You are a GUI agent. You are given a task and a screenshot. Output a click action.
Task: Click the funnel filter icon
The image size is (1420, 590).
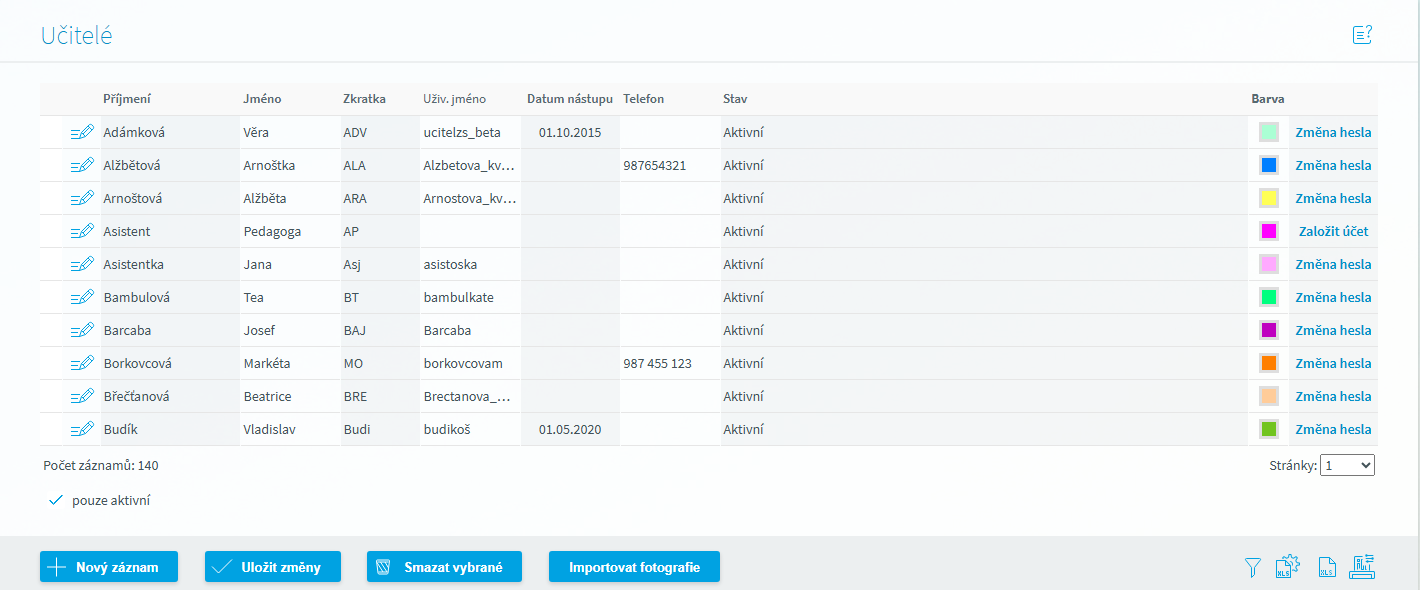click(x=1253, y=567)
